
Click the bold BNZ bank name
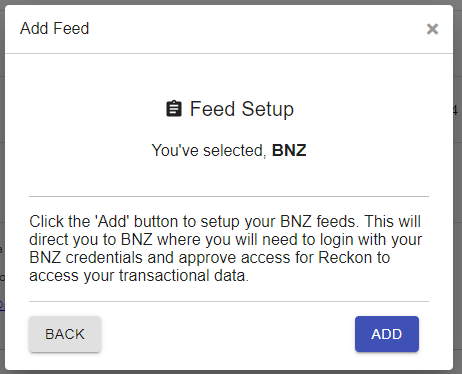[x=289, y=150]
